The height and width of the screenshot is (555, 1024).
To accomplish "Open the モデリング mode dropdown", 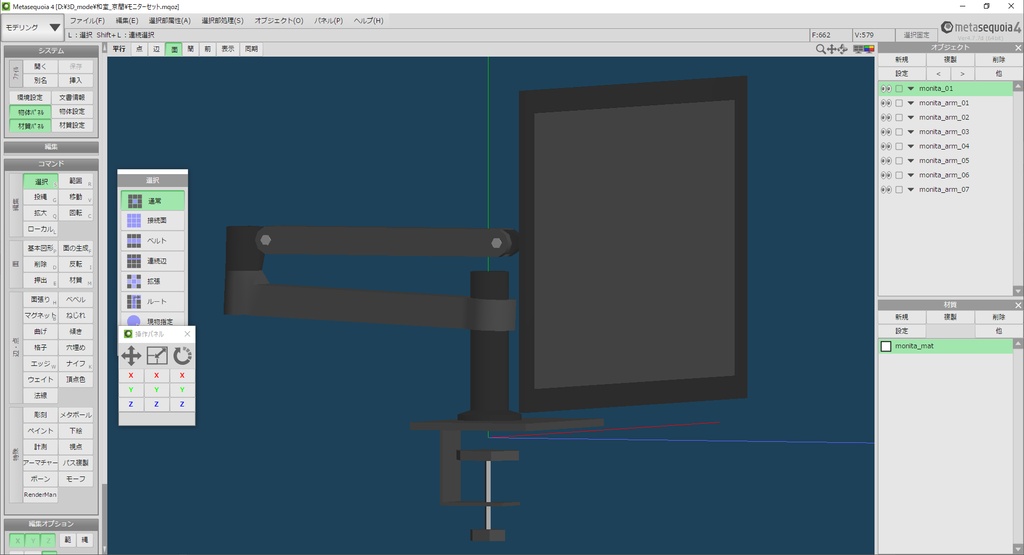I will pyautogui.click(x=33, y=28).
